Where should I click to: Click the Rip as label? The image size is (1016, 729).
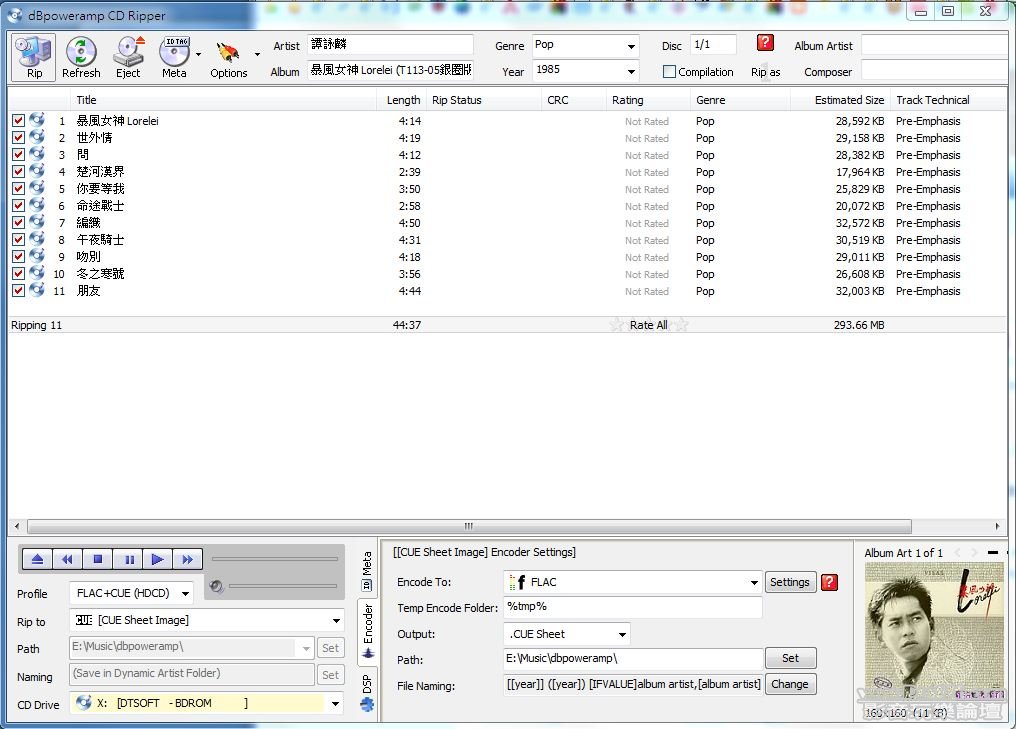765,72
